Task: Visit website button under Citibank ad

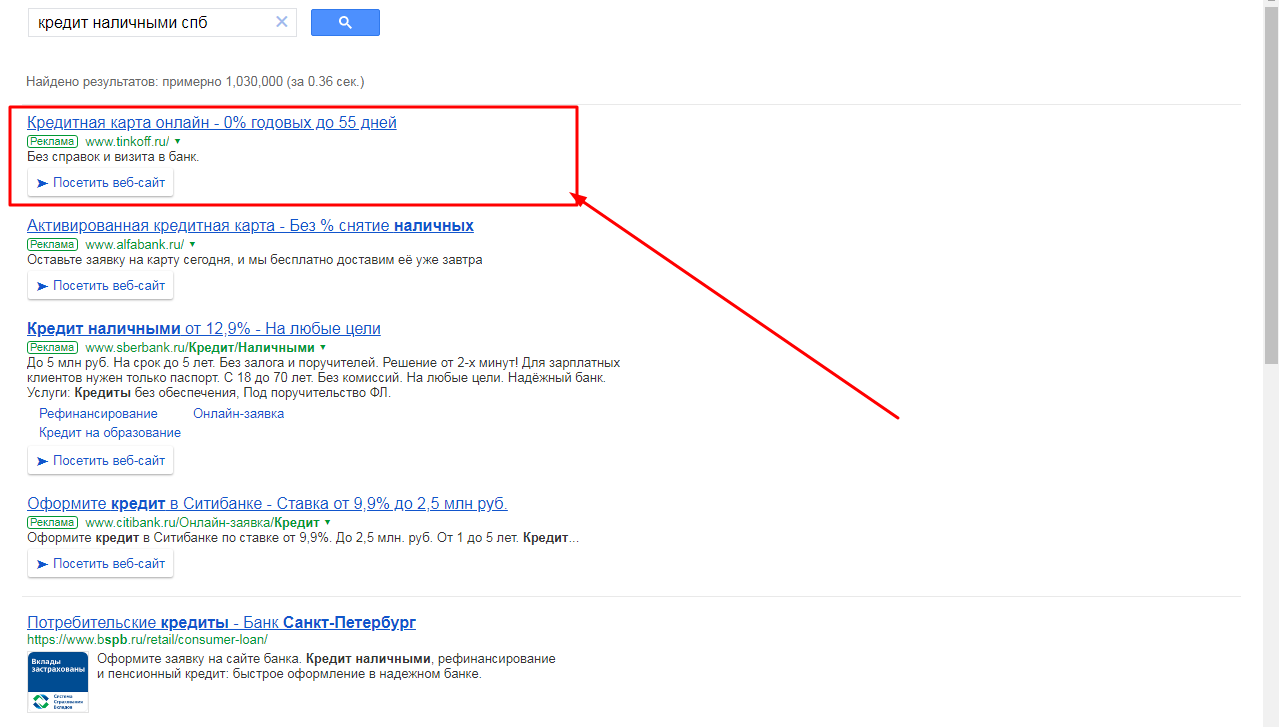Action: pos(100,564)
